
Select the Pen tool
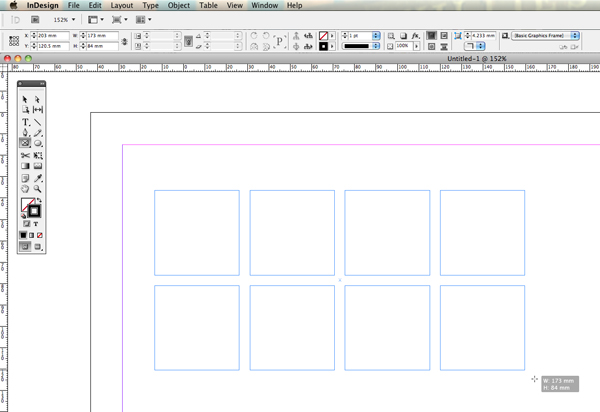tap(25, 133)
